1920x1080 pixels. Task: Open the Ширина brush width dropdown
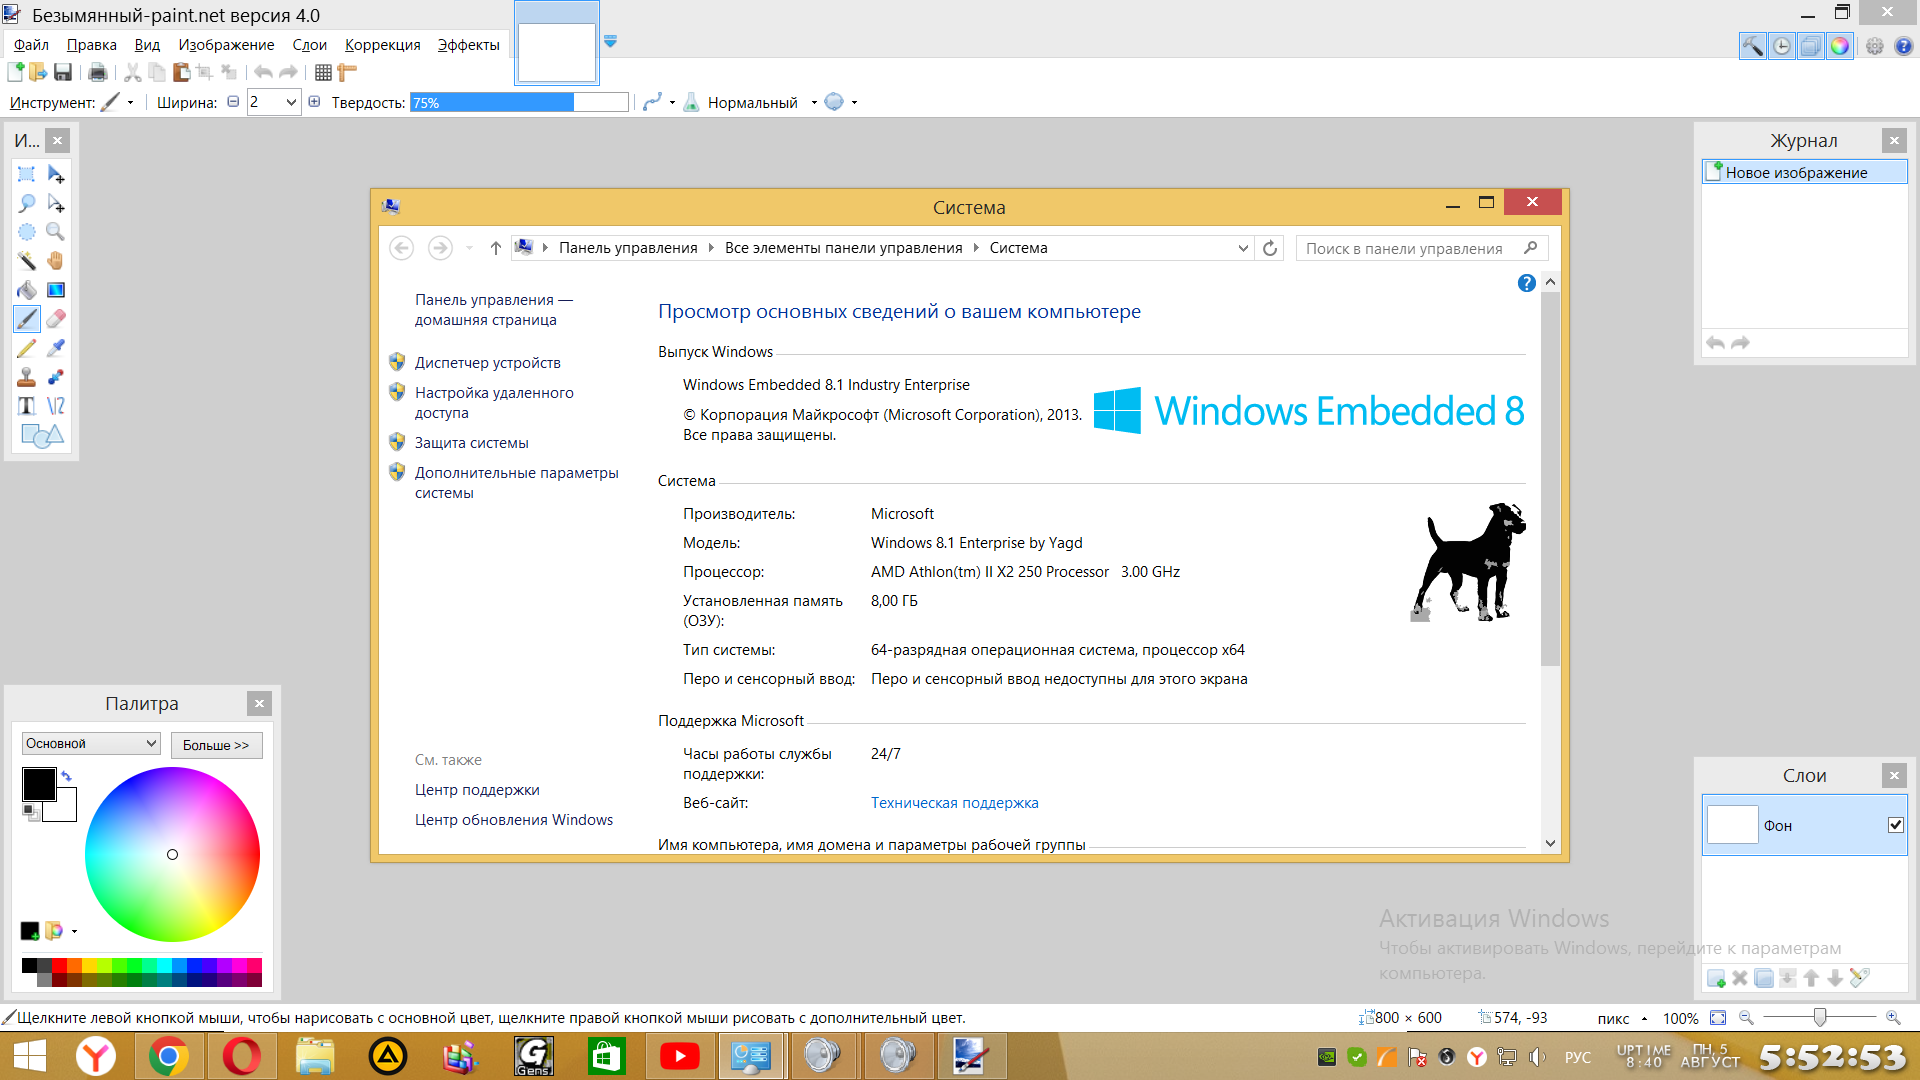291,102
